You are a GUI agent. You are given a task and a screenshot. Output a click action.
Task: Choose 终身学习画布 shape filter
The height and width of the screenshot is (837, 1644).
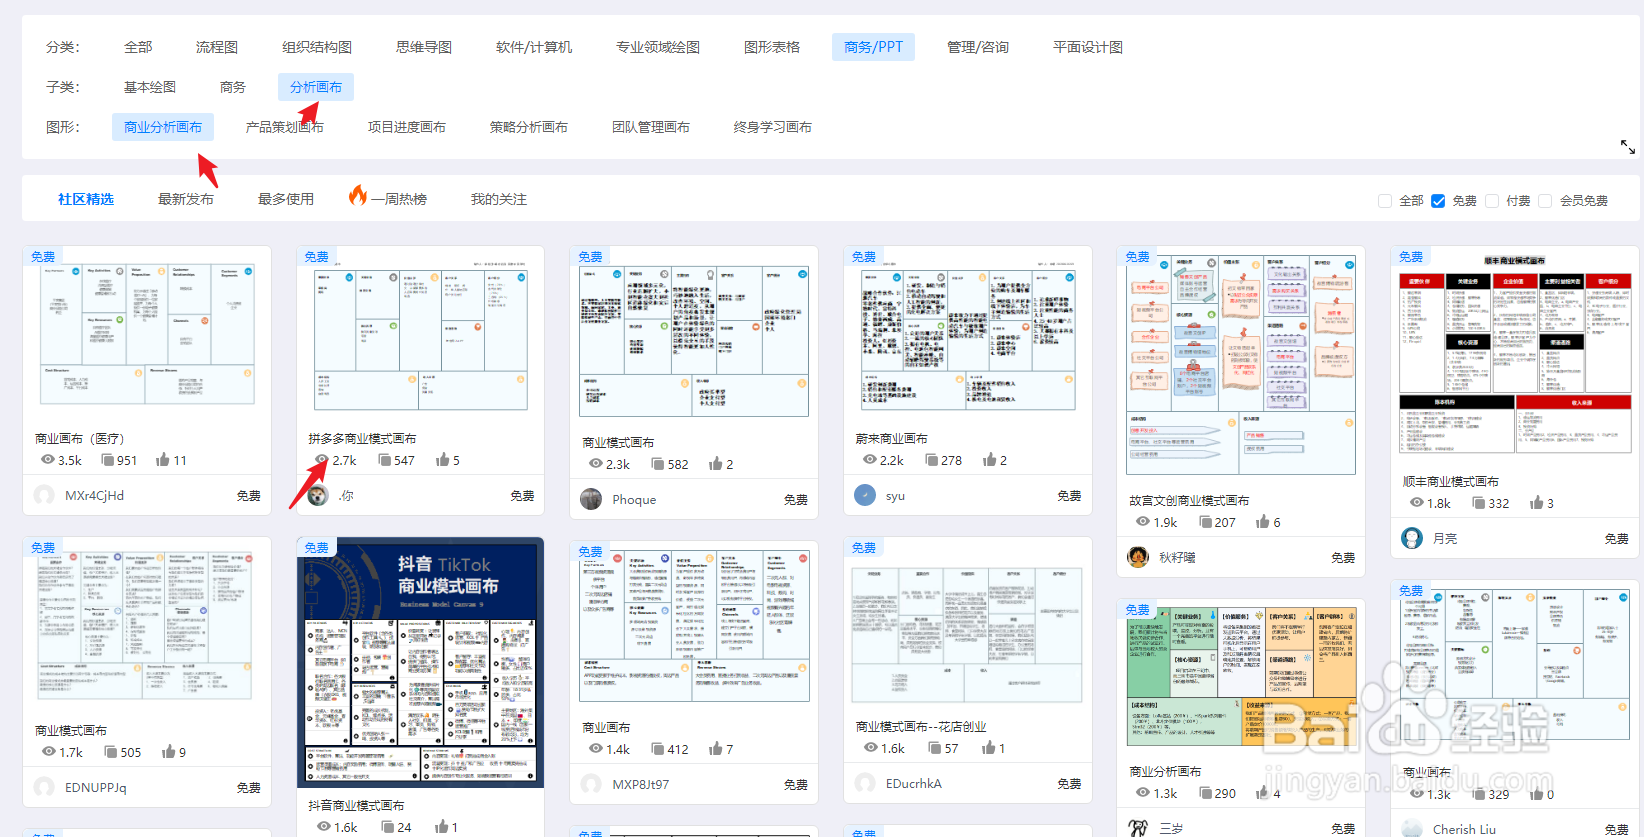point(773,127)
